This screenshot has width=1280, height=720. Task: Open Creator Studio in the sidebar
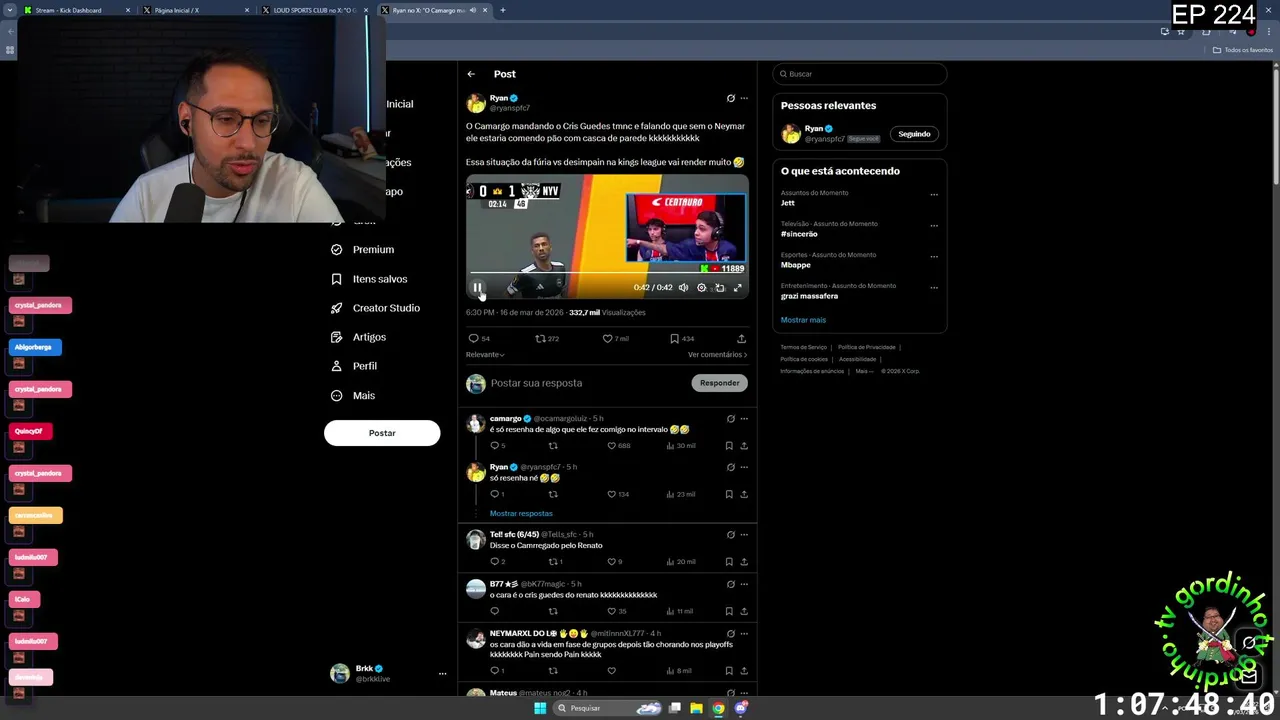pos(375,308)
